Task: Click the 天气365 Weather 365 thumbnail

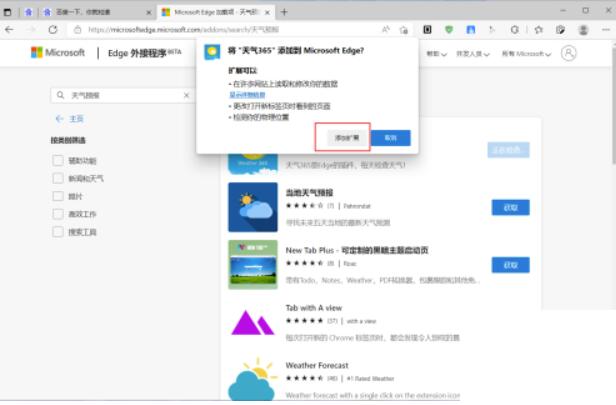Action: pyautogui.click(x=253, y=164)
